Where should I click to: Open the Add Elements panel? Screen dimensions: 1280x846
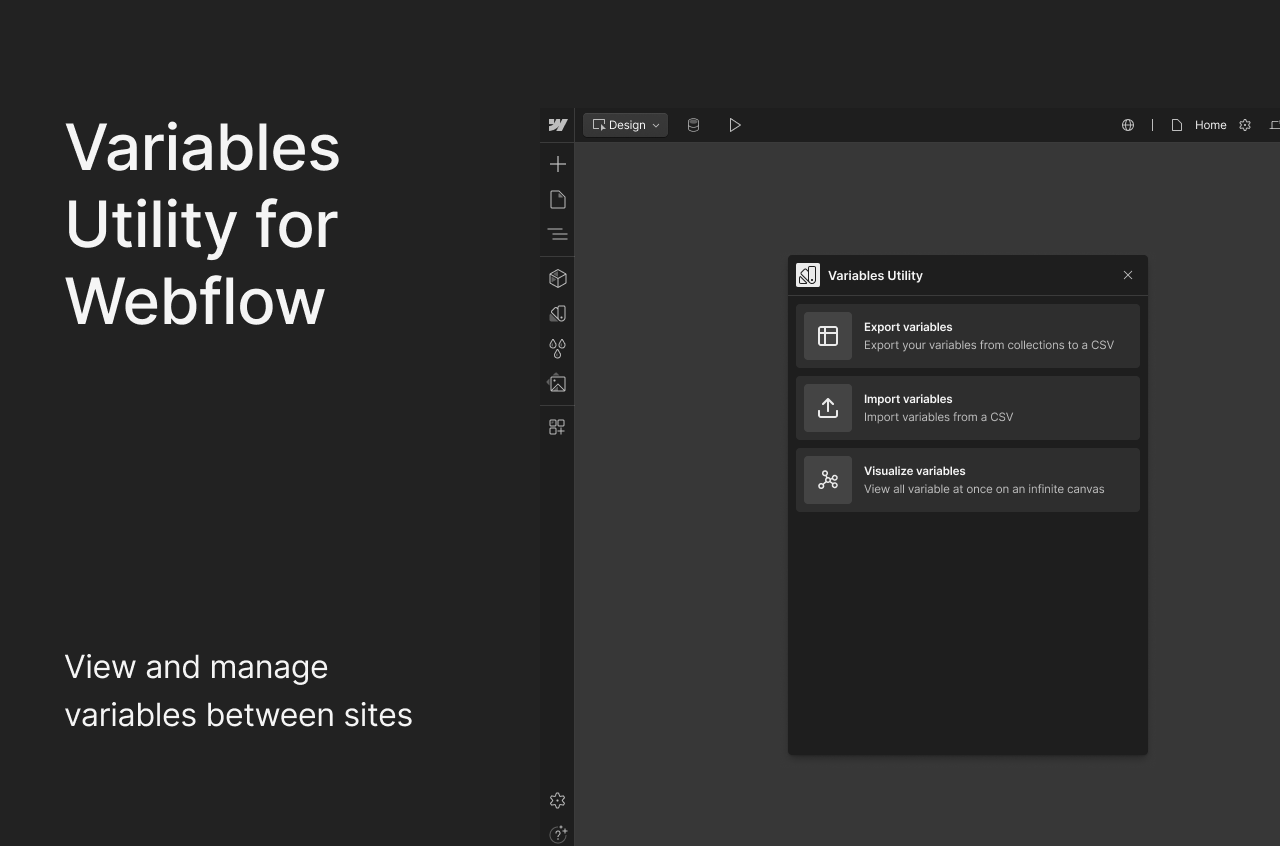coord(557,164)
